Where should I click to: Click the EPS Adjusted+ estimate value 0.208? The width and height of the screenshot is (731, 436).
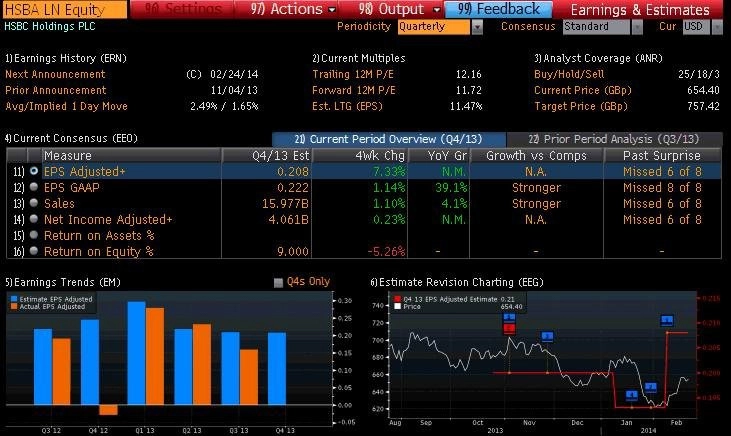coord(293,172)
